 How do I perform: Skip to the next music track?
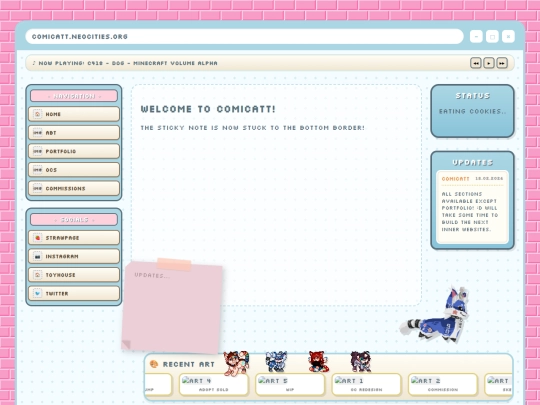[502, 63]
